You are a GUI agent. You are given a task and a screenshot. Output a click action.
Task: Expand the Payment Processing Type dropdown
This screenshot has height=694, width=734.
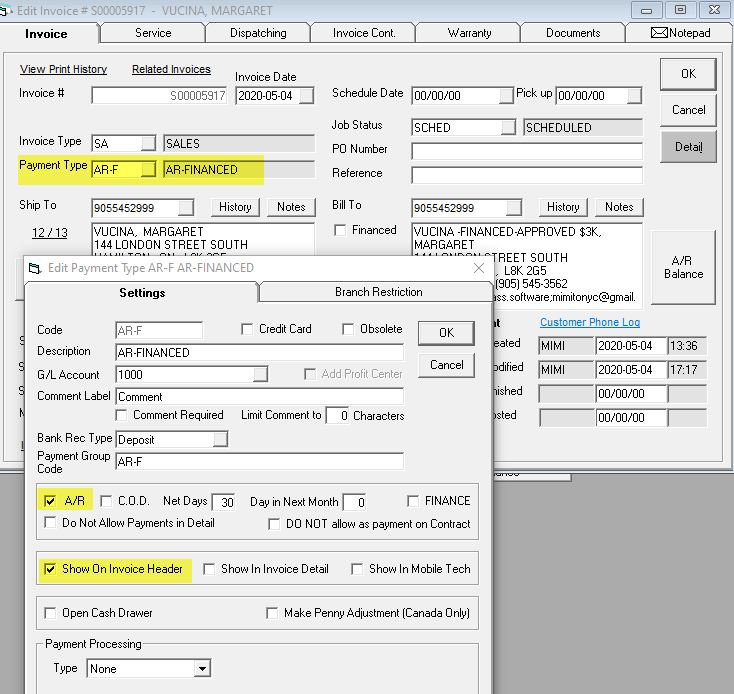click(202, 669)
